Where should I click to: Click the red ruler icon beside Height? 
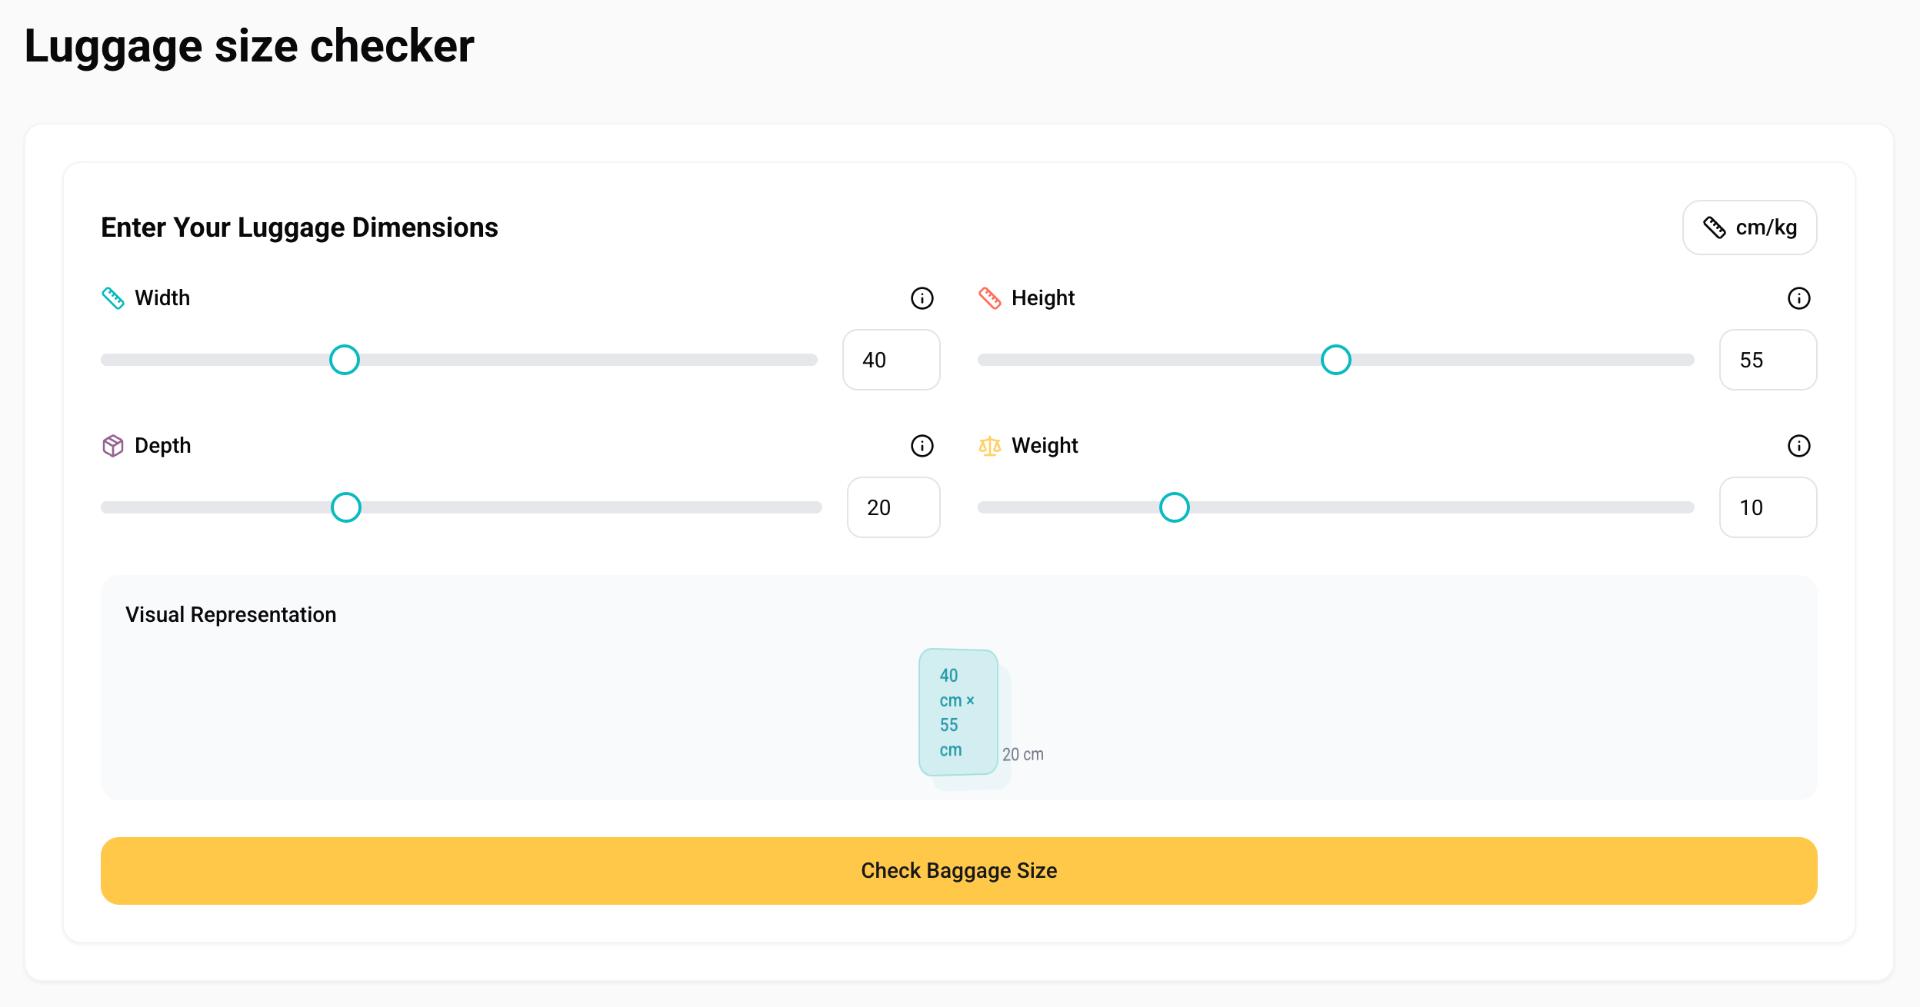pos(990,297)
